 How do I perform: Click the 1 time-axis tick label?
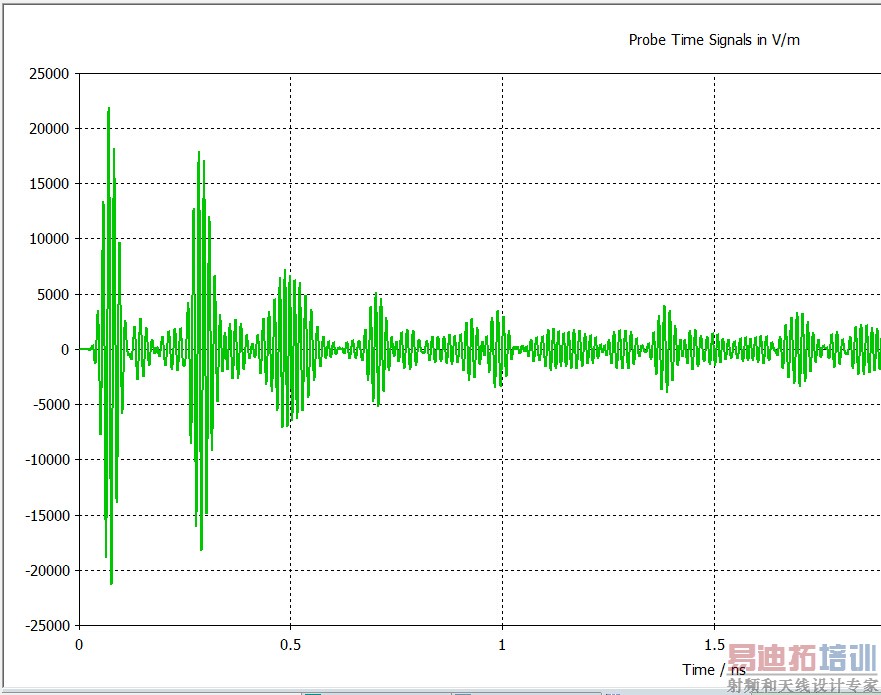point(502,644)
